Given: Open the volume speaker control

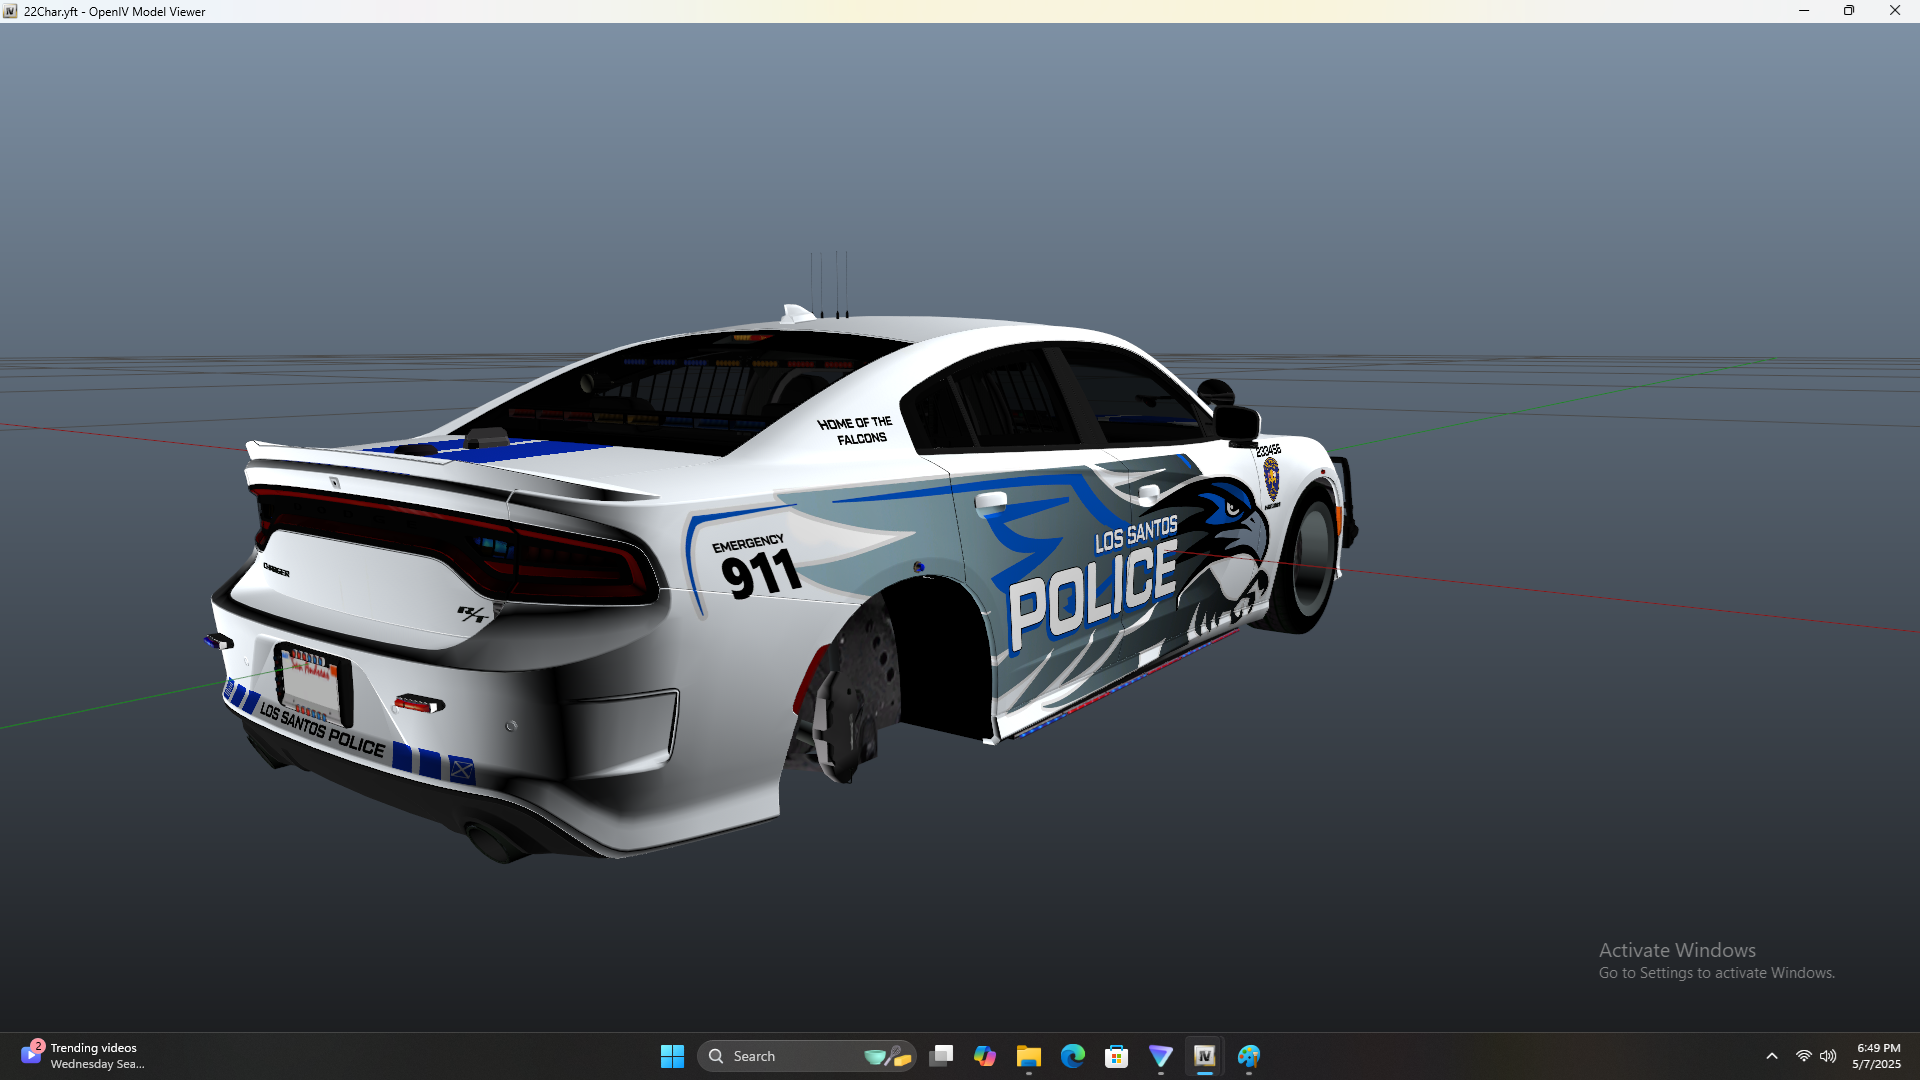Looking at the screenshot, I should click(x=1828, y=1056).
